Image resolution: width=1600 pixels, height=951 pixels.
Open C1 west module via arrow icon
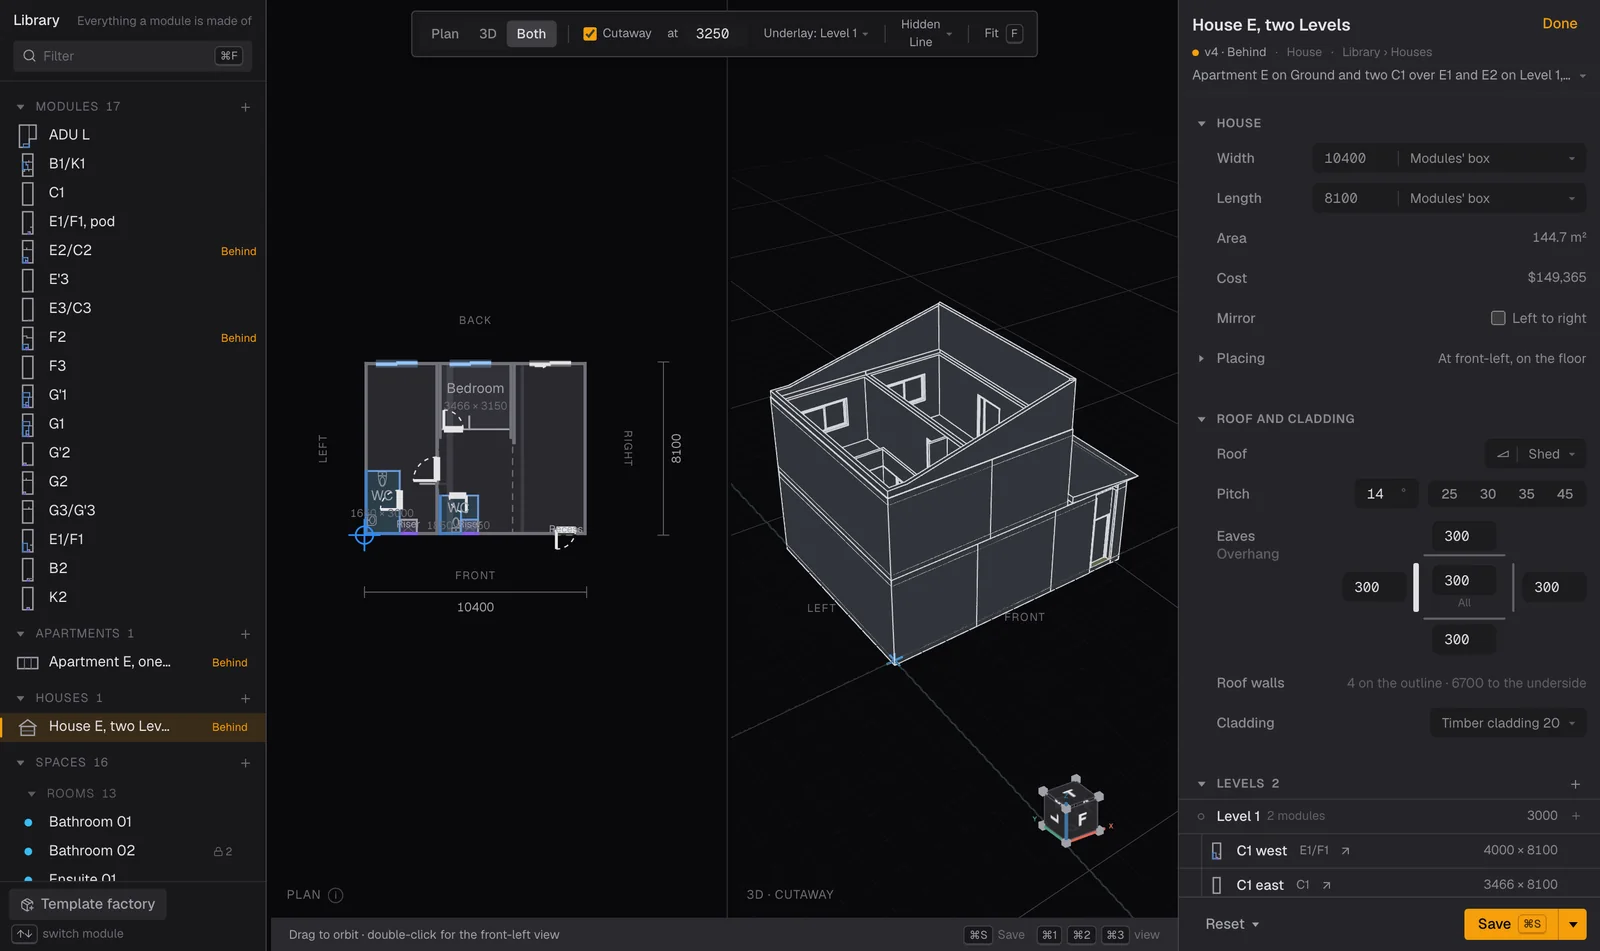click(1345, 851)
